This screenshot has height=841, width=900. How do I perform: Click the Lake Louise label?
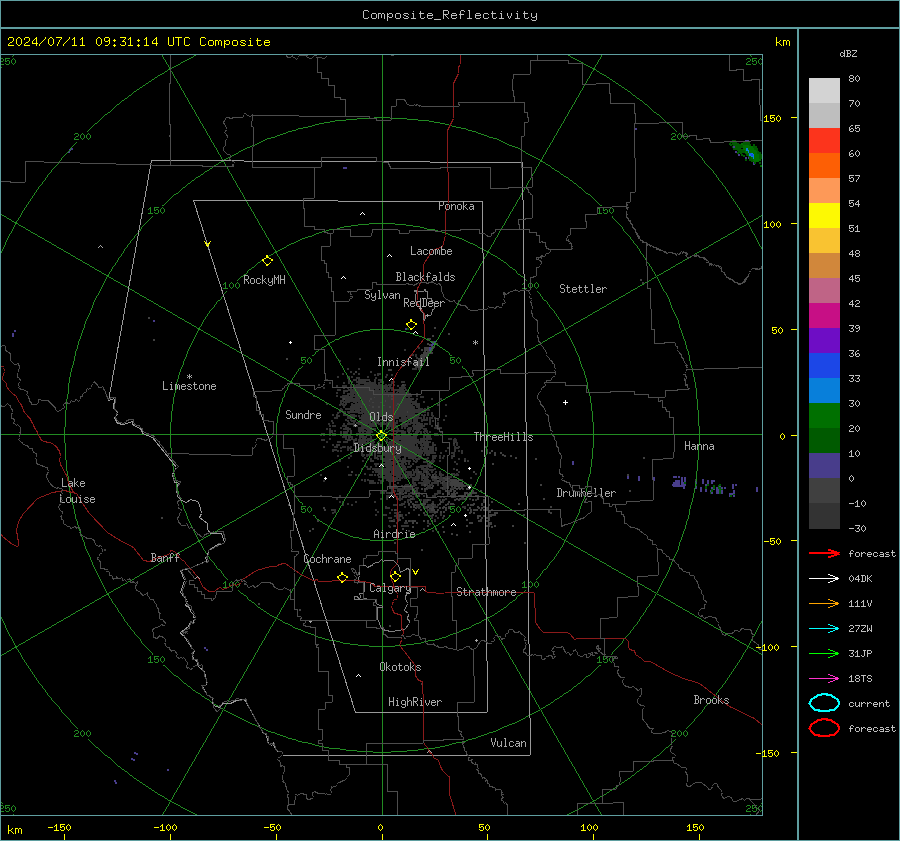tap(77, 491)
